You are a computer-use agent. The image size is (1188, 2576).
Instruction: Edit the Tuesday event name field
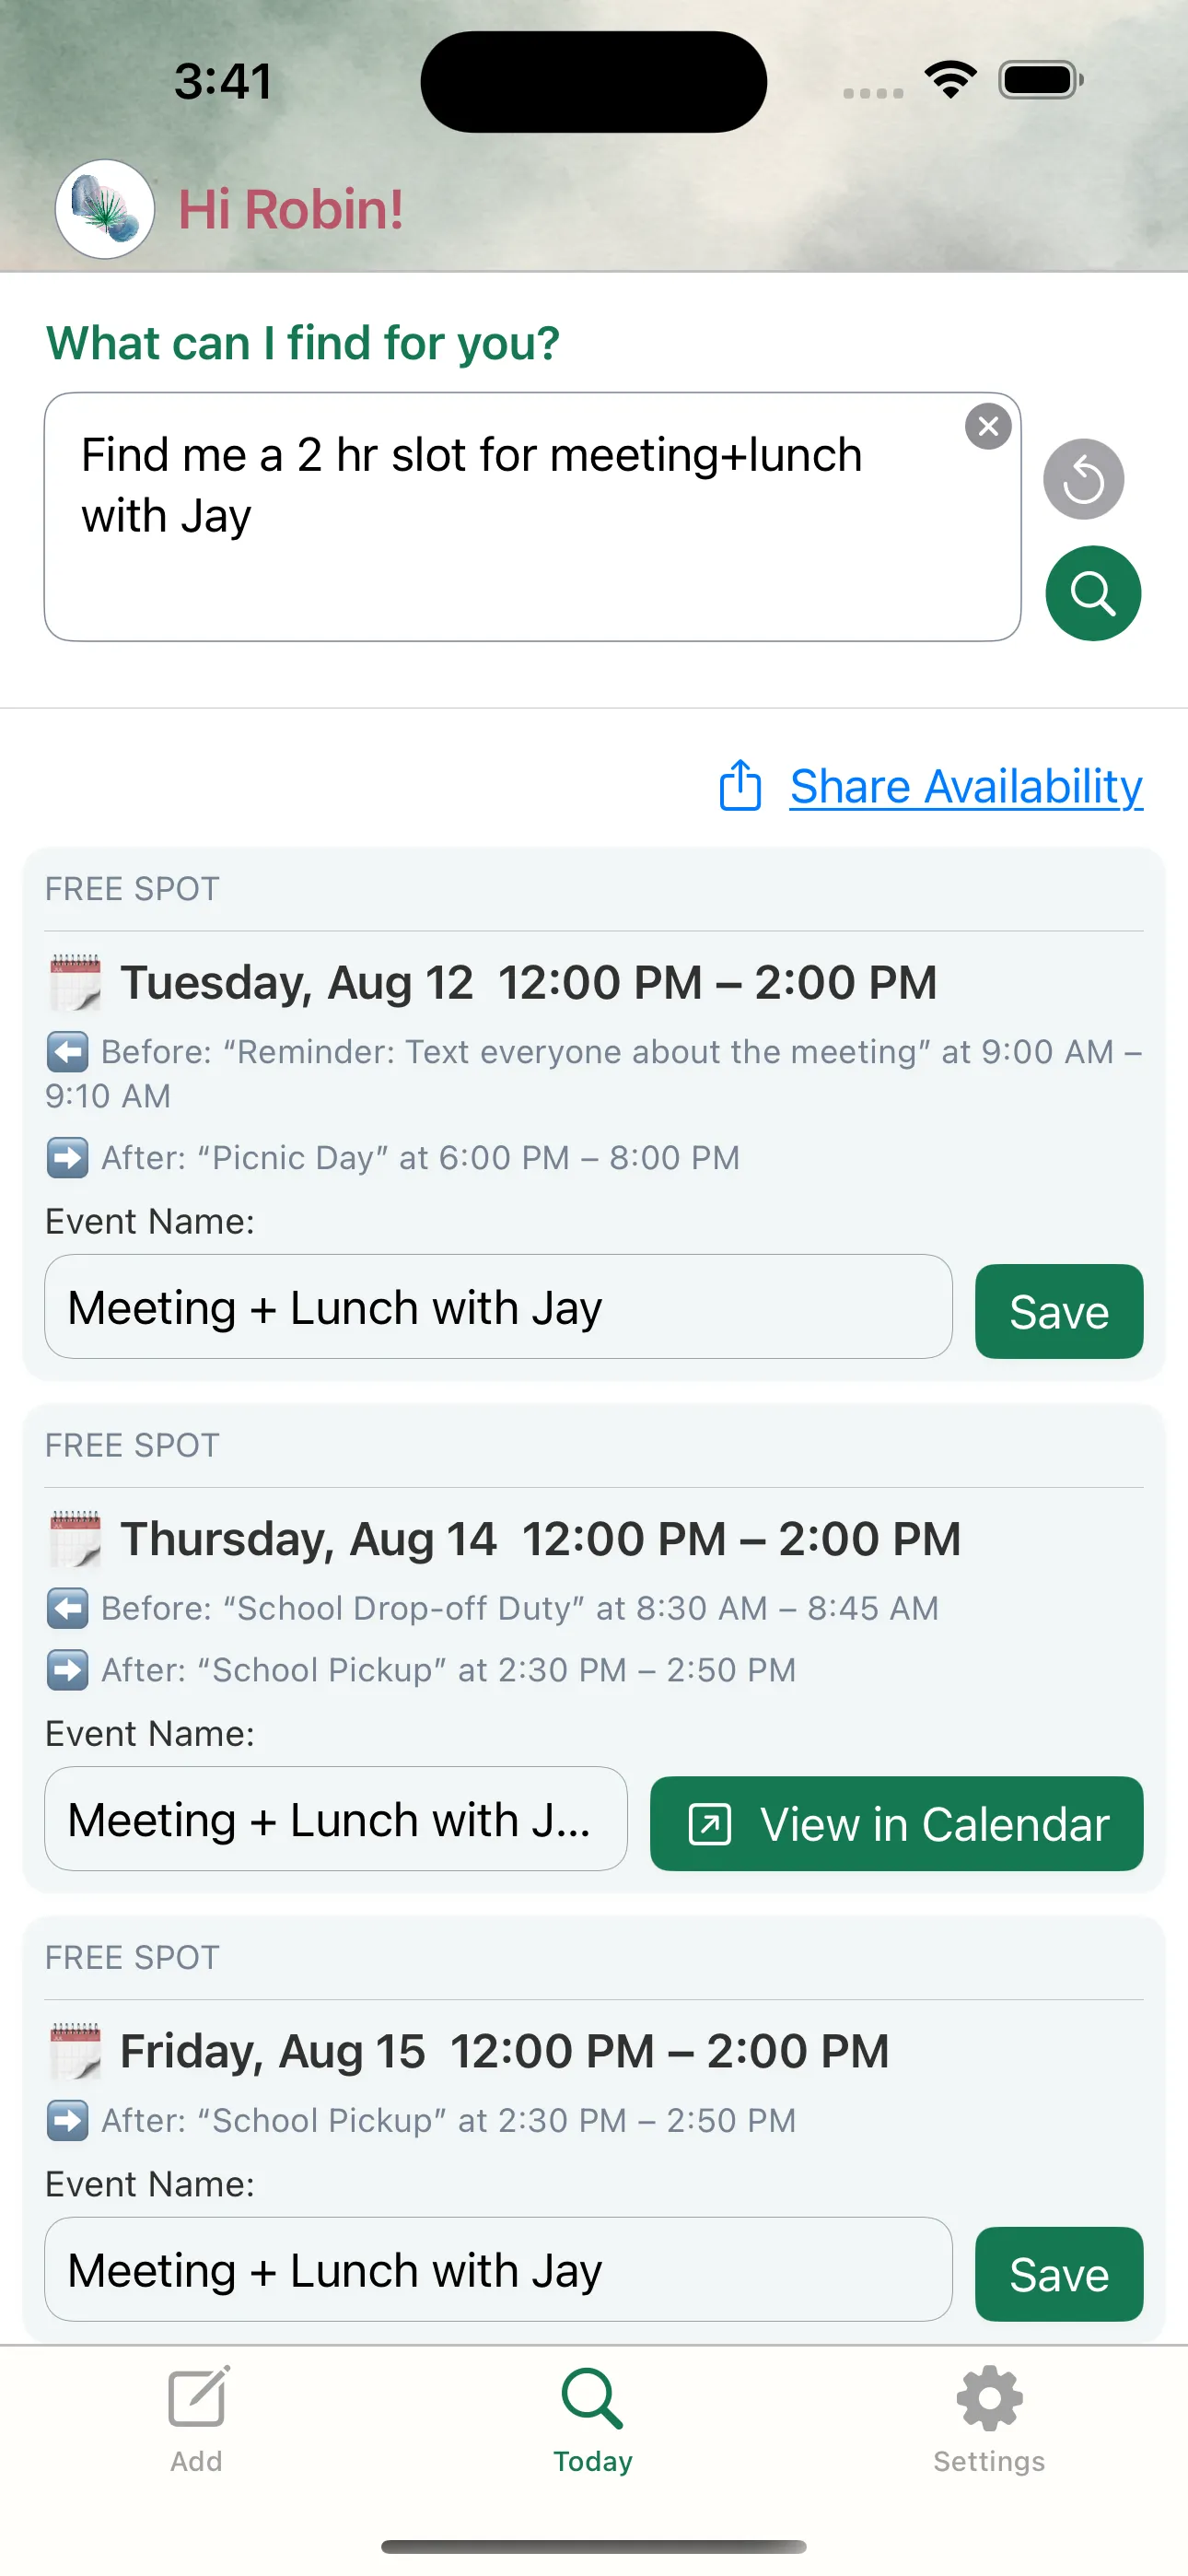(497, 1308)
